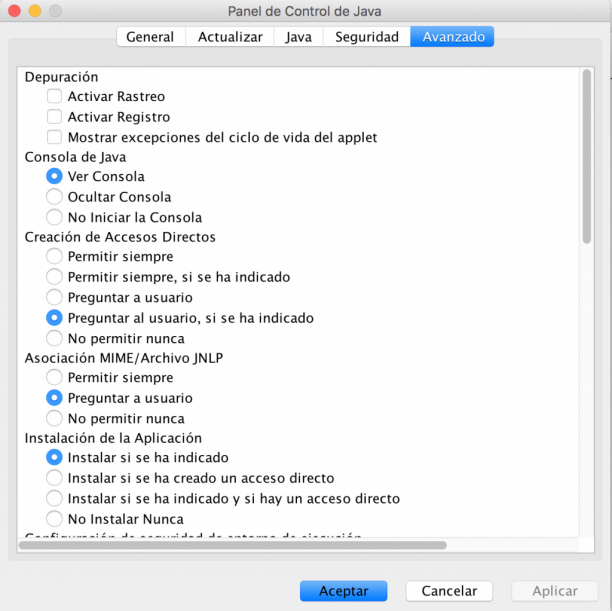612x611 pixels.
Task: Tick Mostrar excepciones del ciclo de vida del applet
Action: click(x=54, y=137)
